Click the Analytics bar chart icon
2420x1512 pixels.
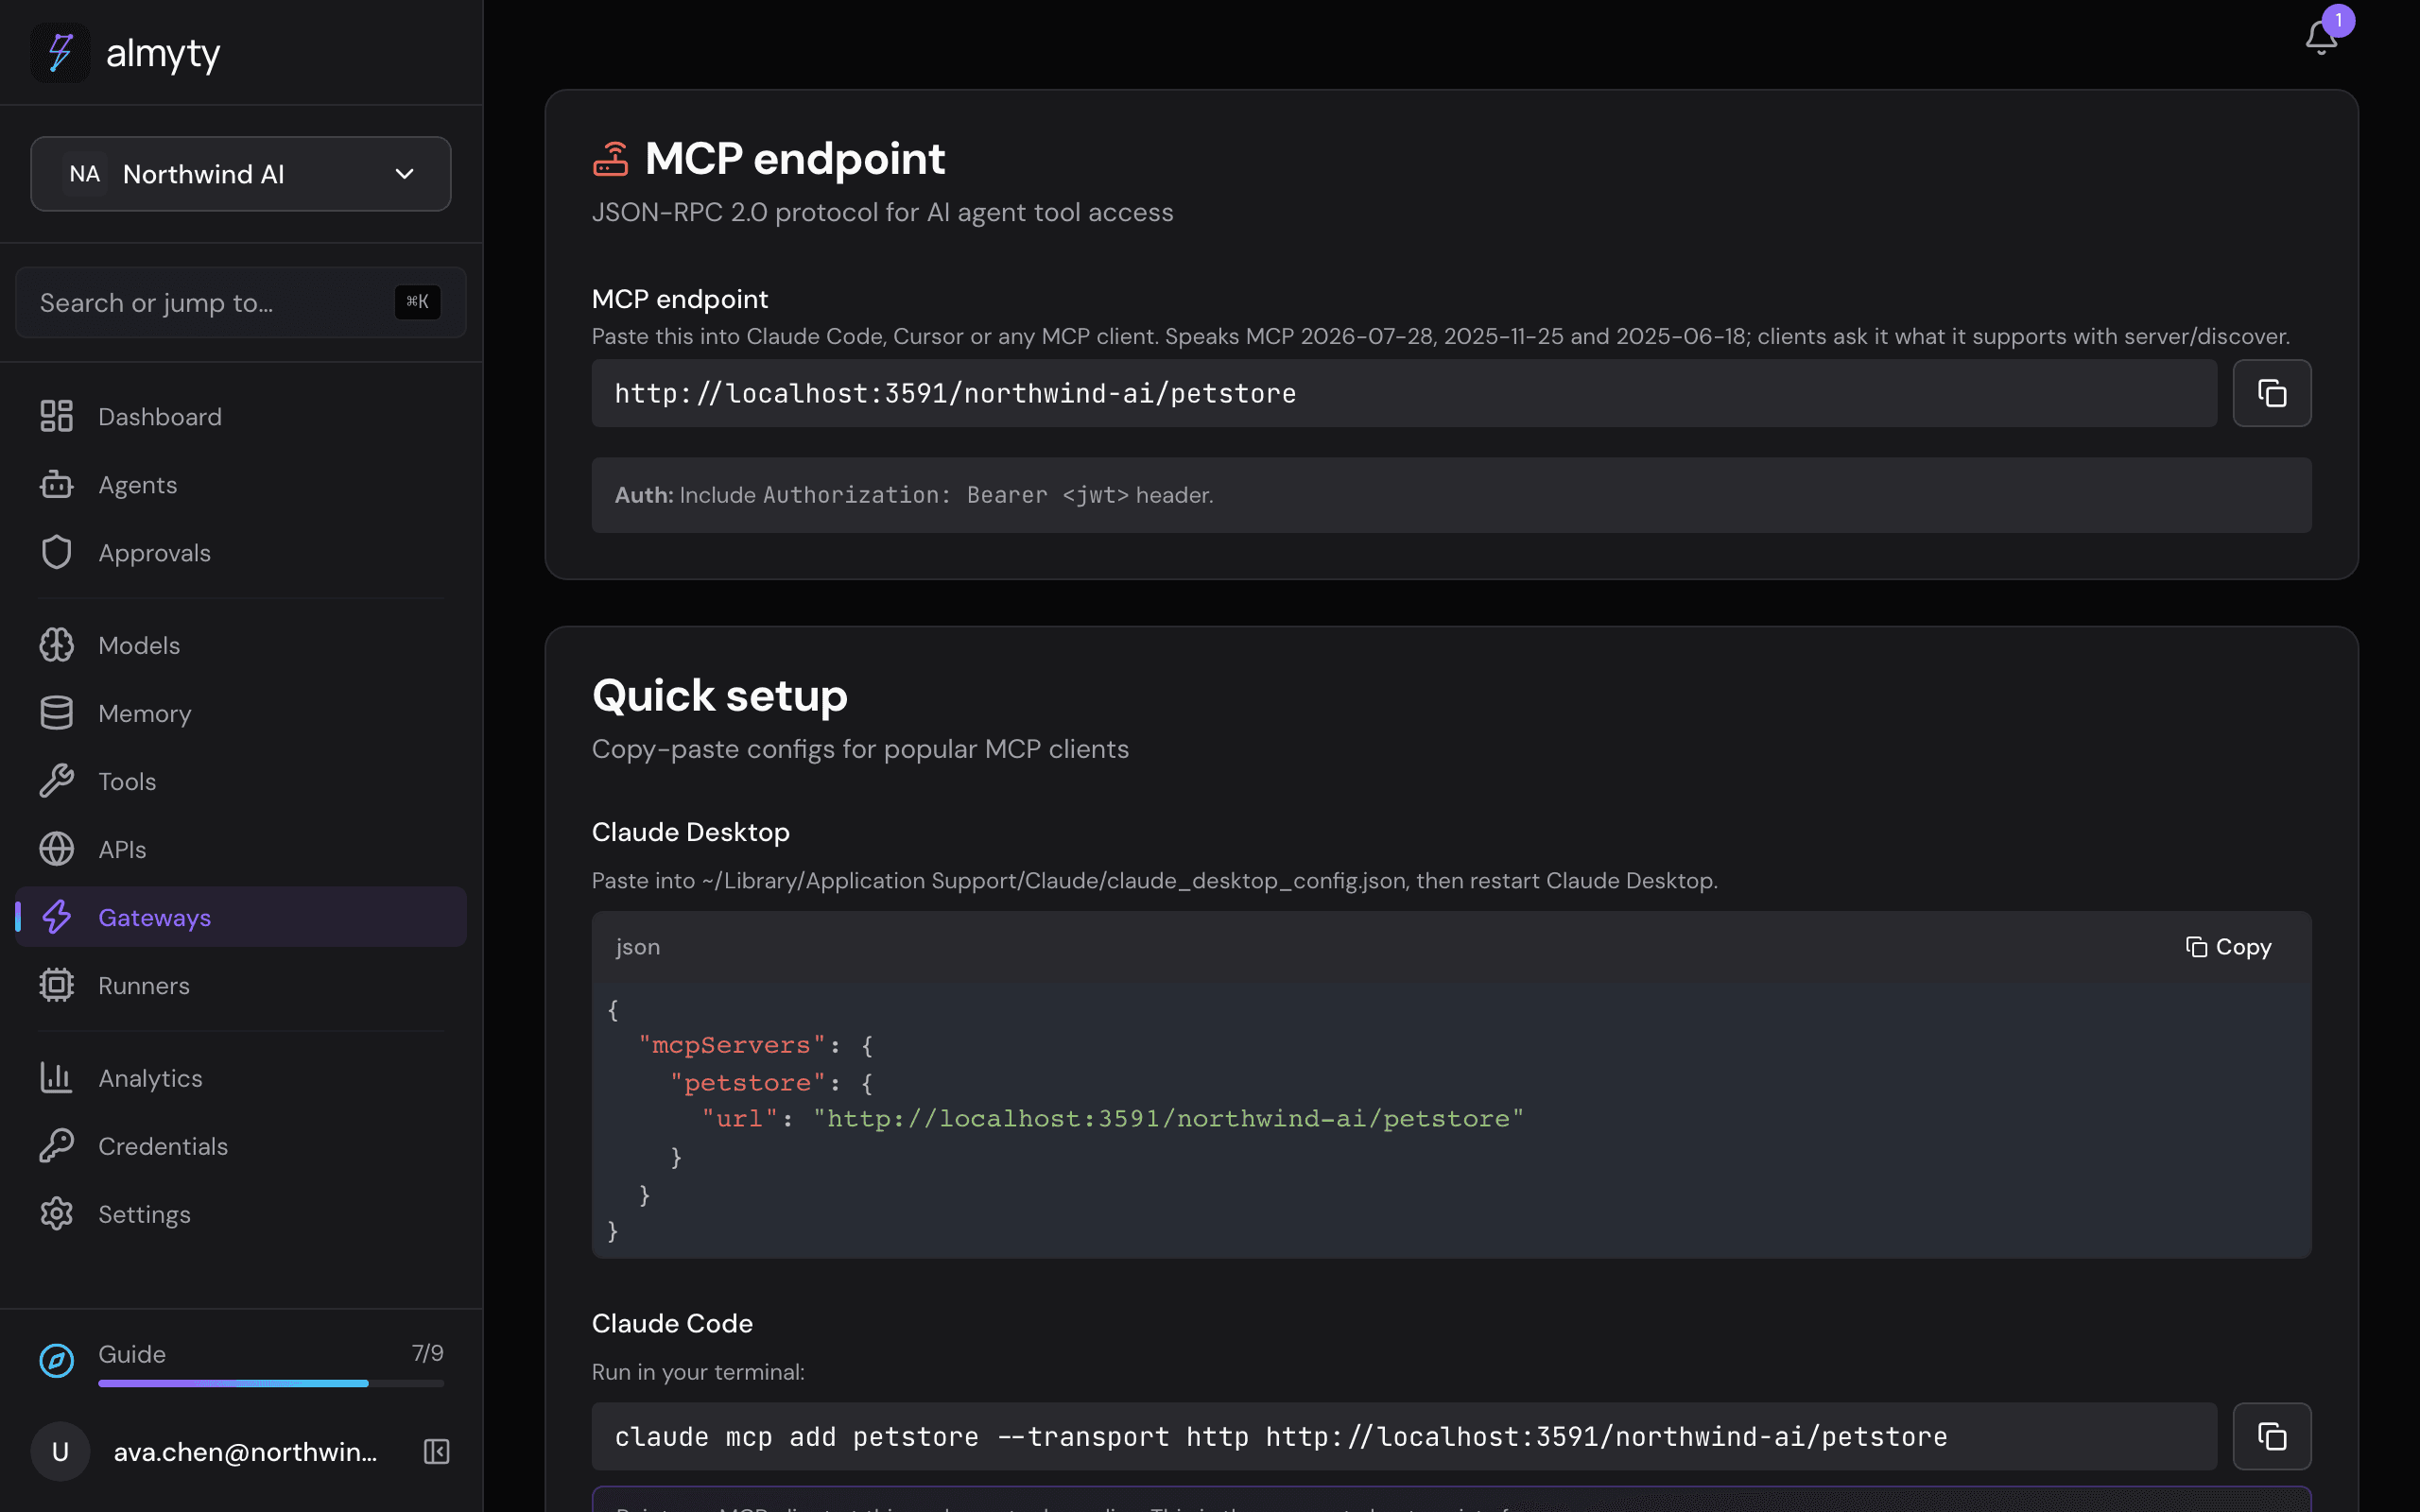click(x=56, y=1078)
